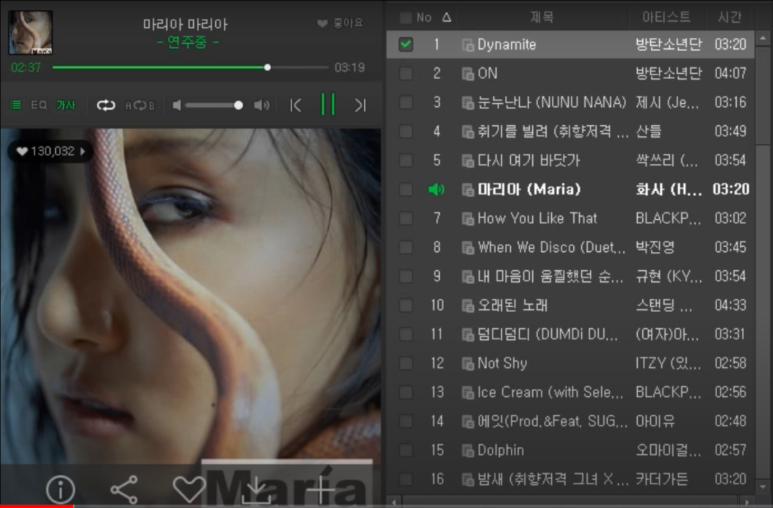Adjust the volume slider knob
This screenshot has height=508, width=773.
(238, 105)
